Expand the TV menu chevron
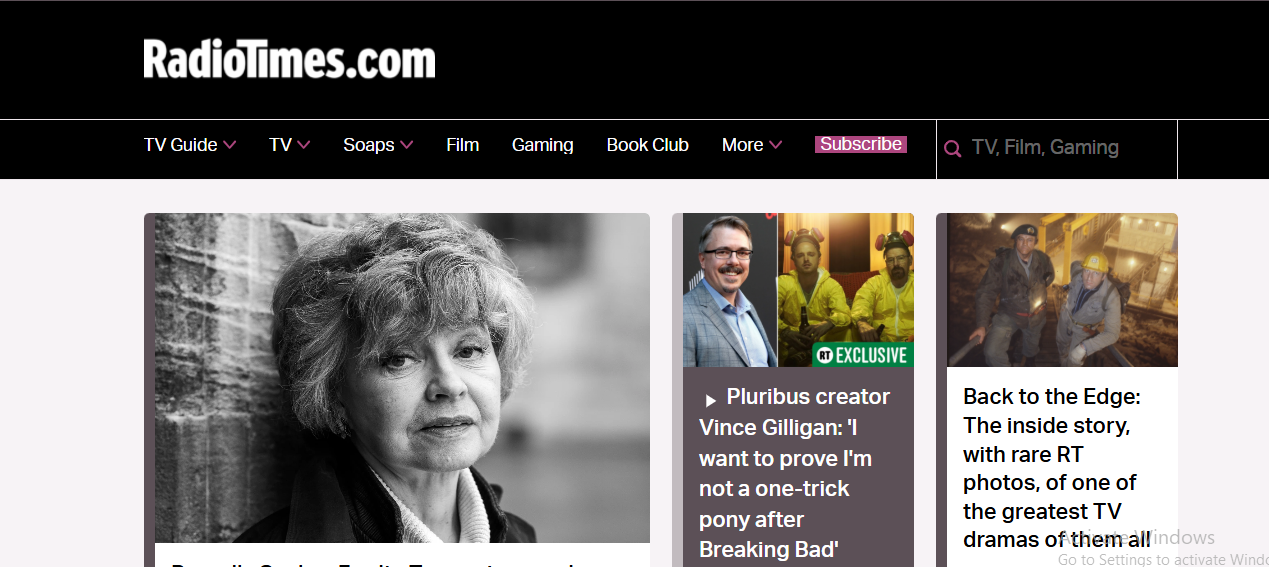1269x567 pixels. click(x=304, y=145)
